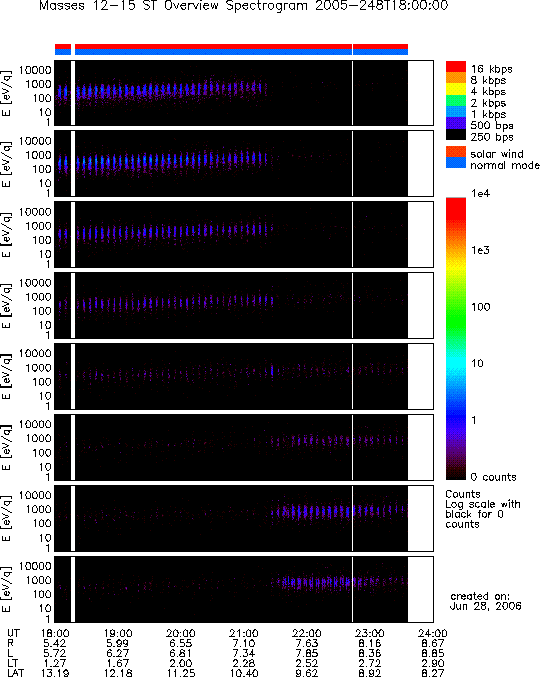This screenshot has width=540, height=677.
Task: Select the '1e3' color bar label
Action: 480,250
